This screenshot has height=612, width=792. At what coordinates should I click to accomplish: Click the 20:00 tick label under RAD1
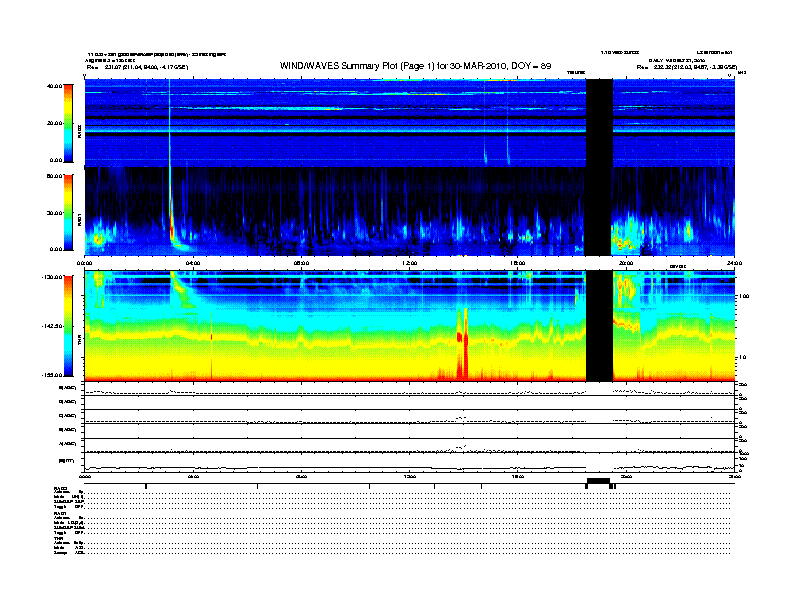point(626,263)
